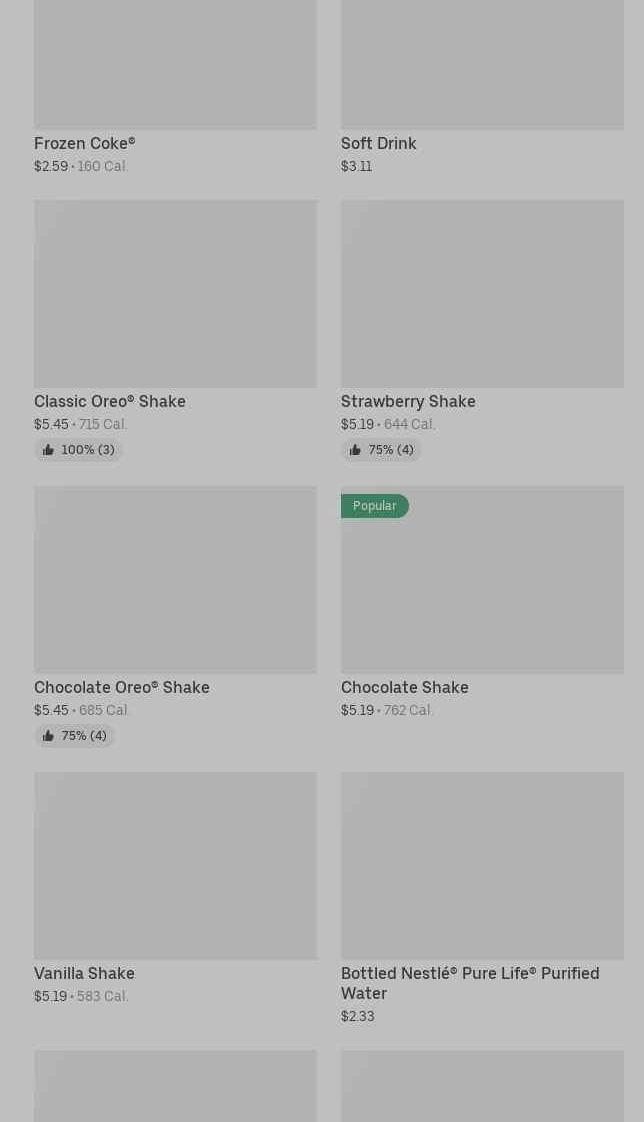Click the thumbs-up icon under Strawberry Shake
The height and width of the screenshot is (1122, 644).
click(355, 450)
